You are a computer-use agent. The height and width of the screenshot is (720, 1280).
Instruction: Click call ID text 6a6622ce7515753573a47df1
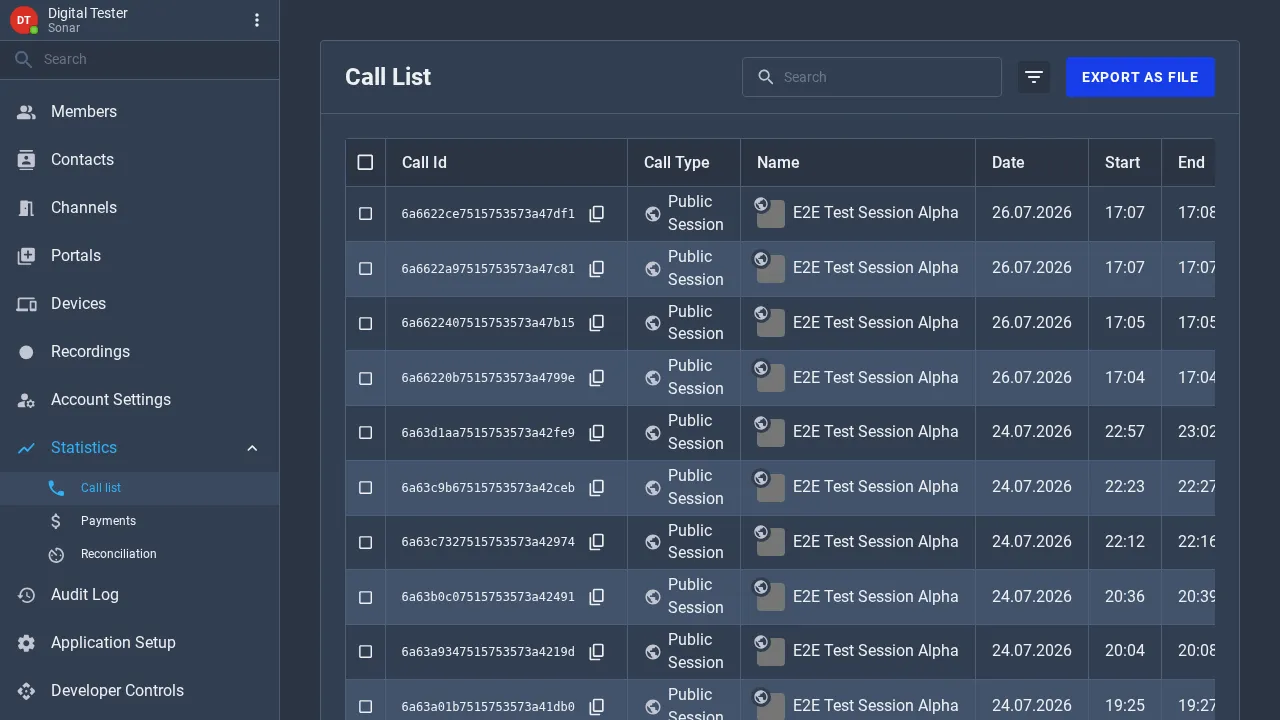(488, 214)
